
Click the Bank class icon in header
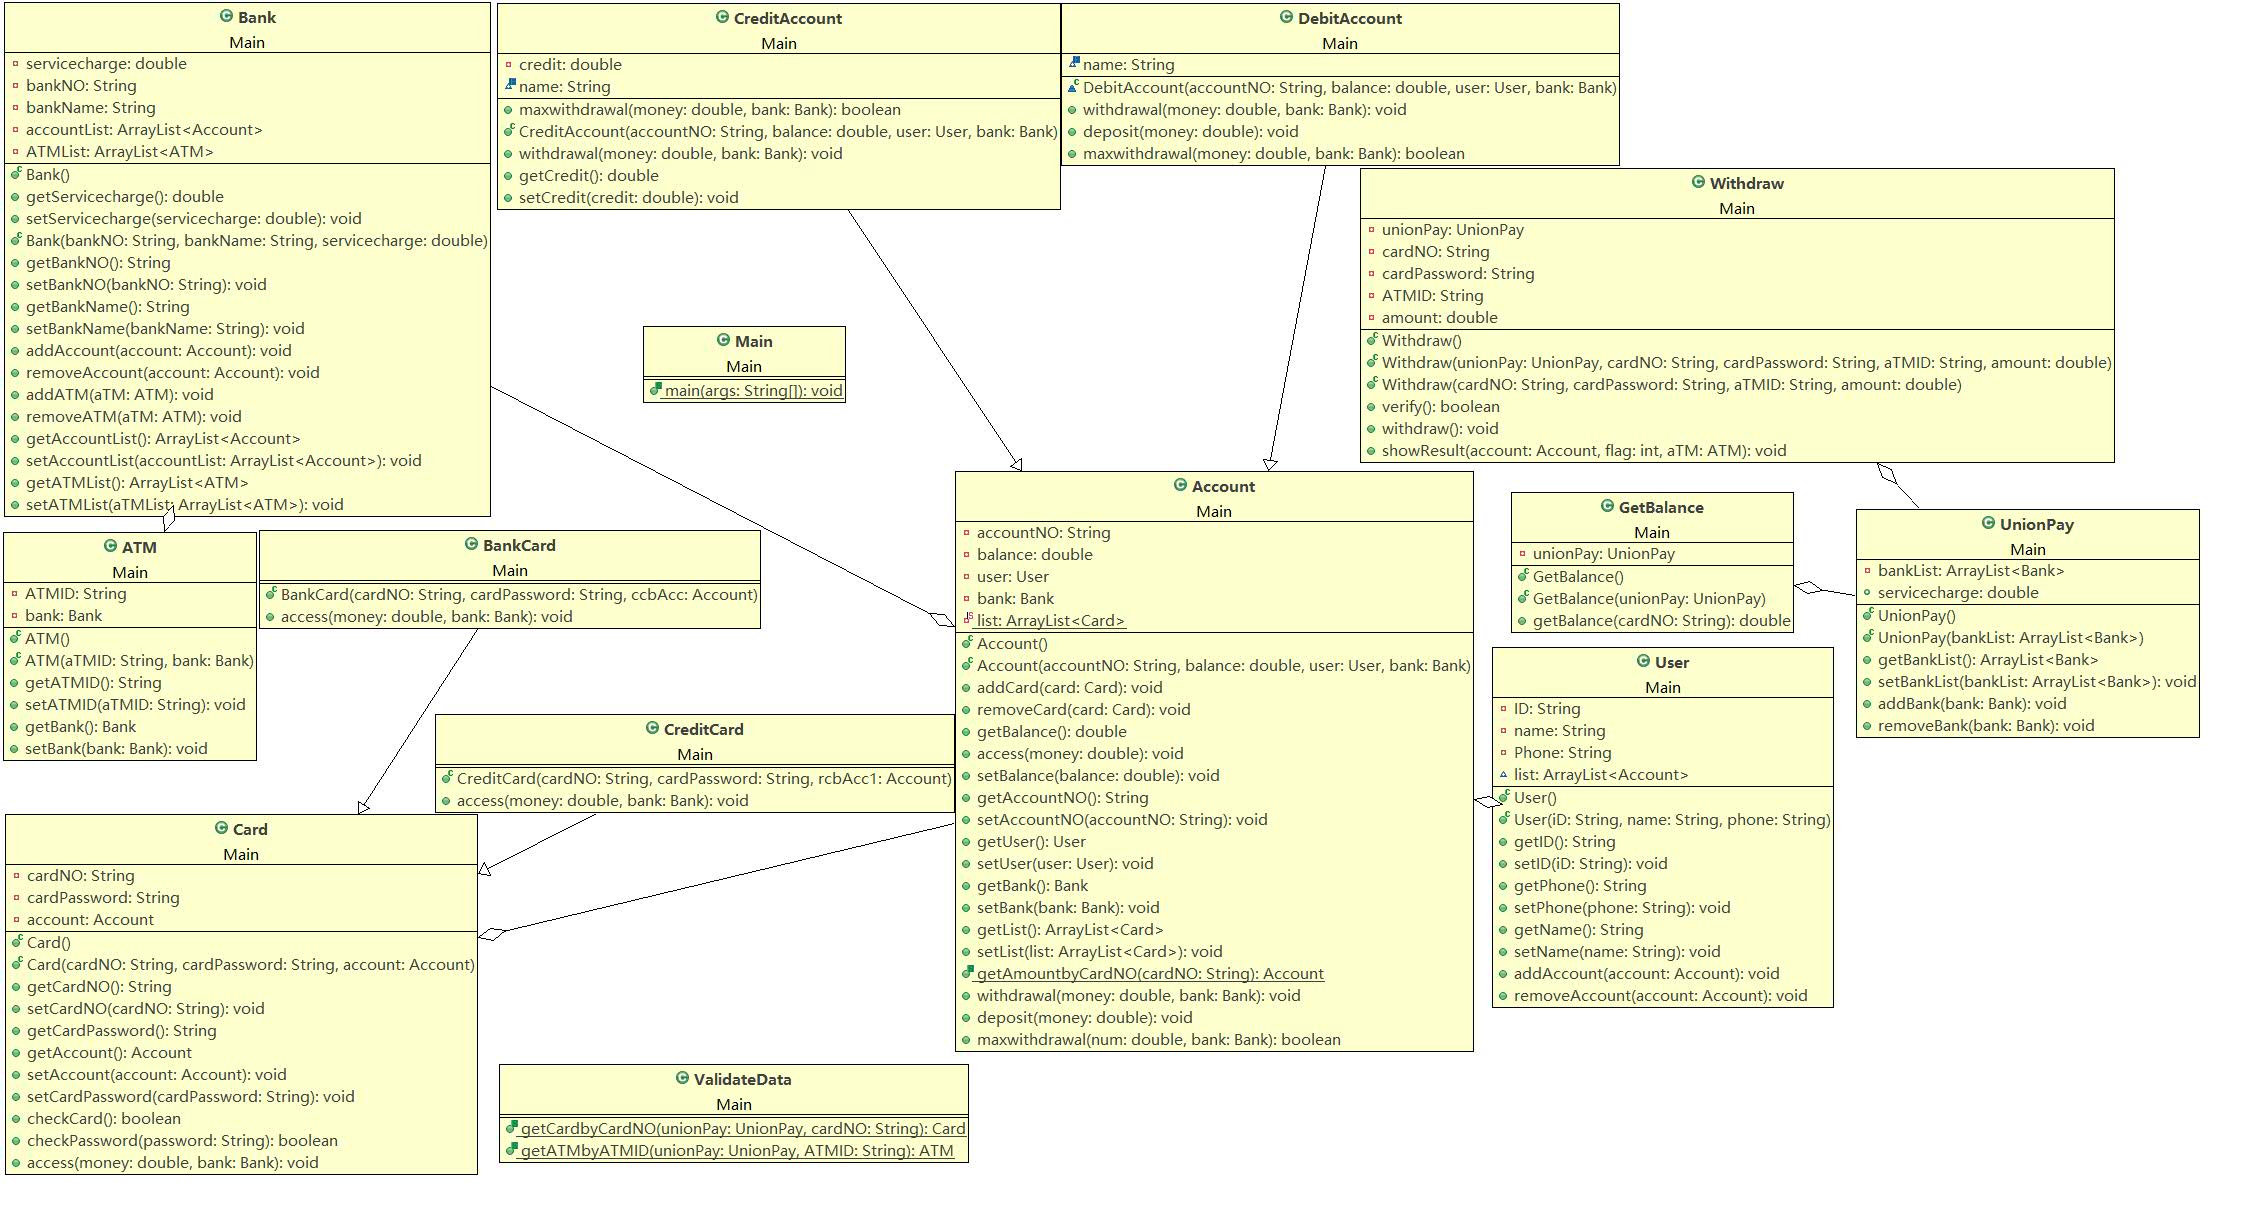coord(226,17)
